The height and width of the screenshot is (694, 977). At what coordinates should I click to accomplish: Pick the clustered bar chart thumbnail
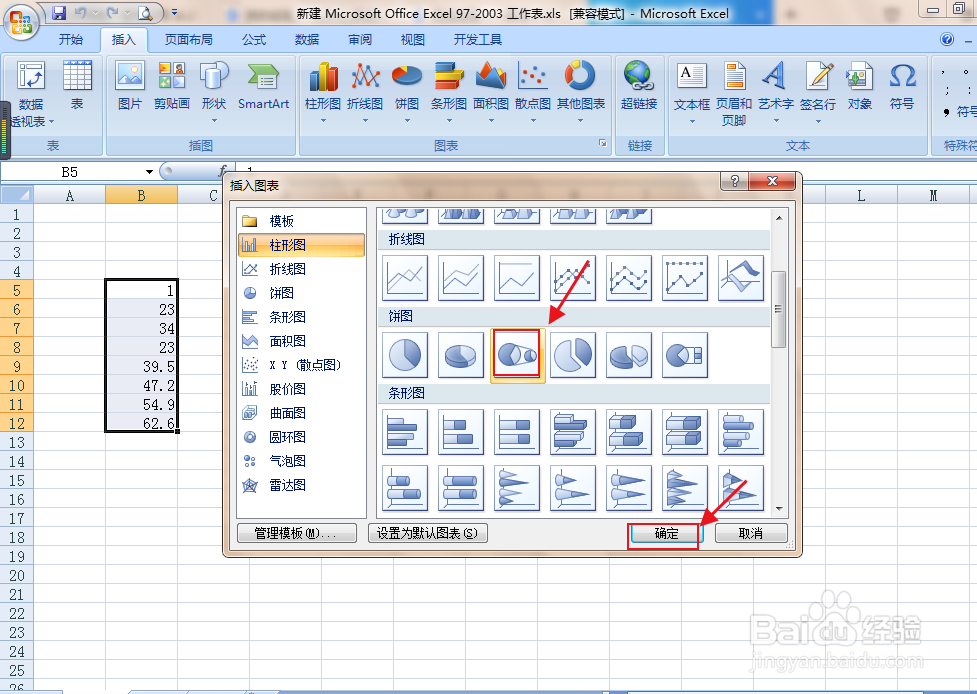(x=405, y=432)
